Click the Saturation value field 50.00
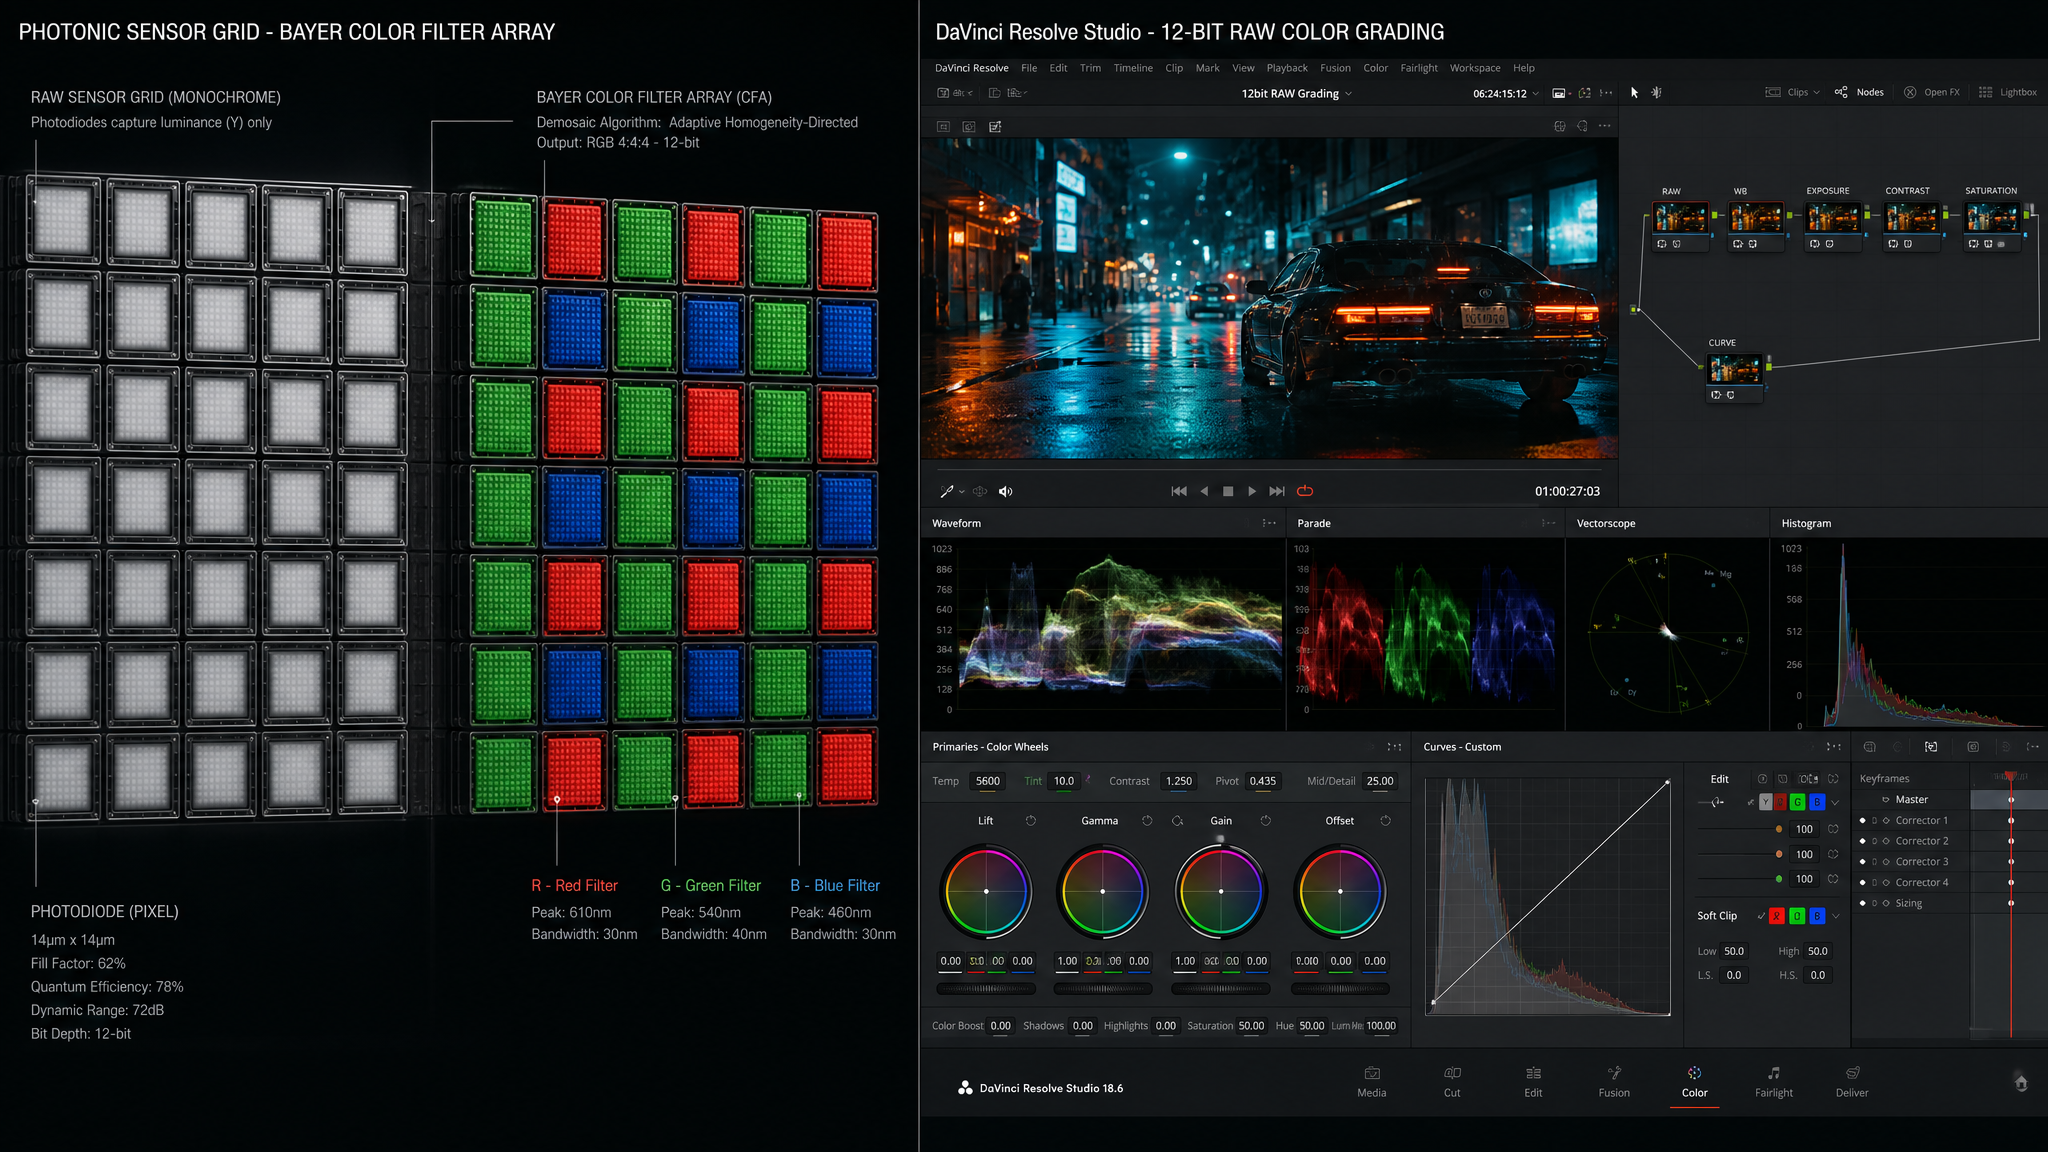This screenshot has width=2048, height=1152. [x=1251, y=1026]
